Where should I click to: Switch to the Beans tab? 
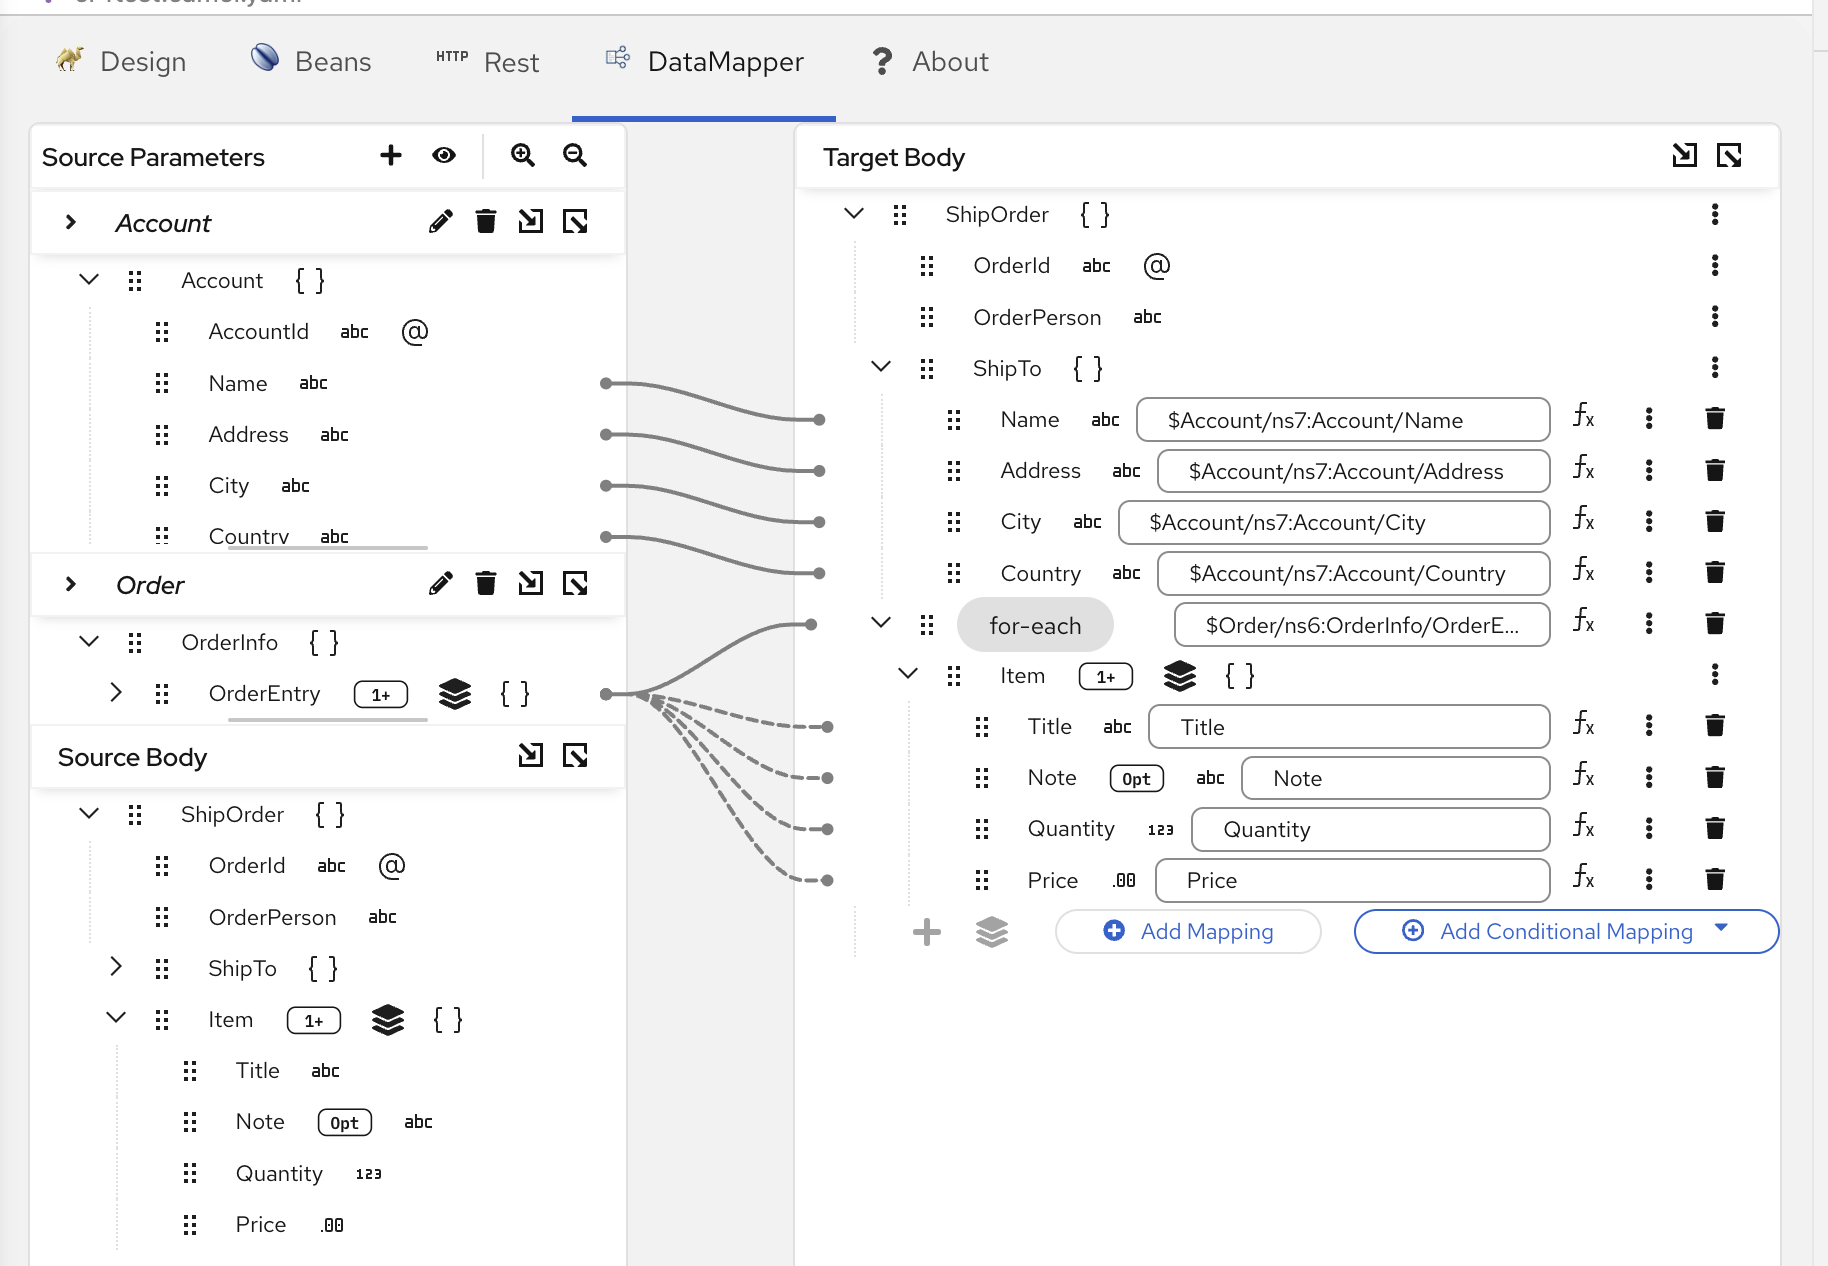tap(311, 61)
